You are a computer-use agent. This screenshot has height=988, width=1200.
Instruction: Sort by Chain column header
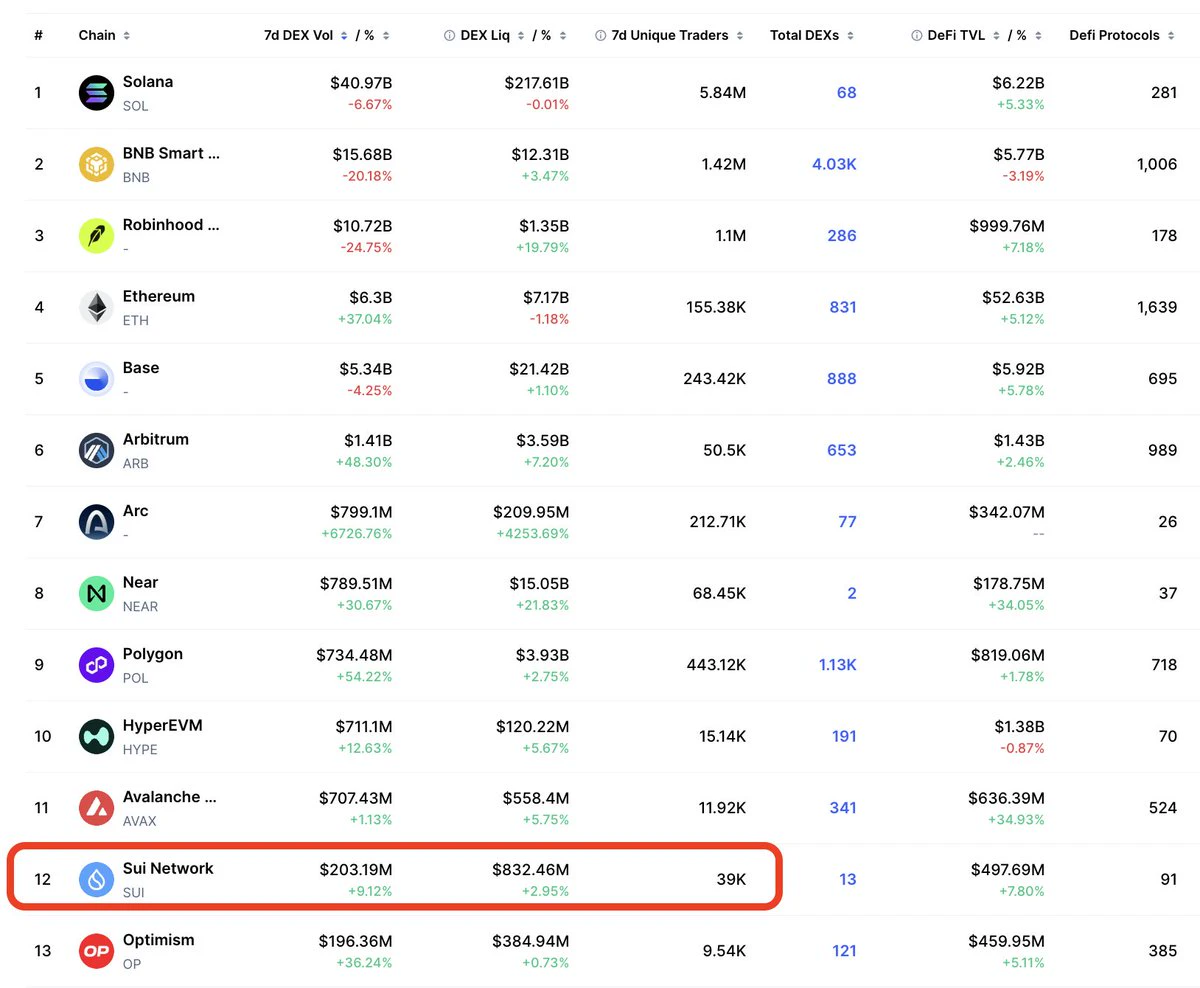tap(104, 35)
